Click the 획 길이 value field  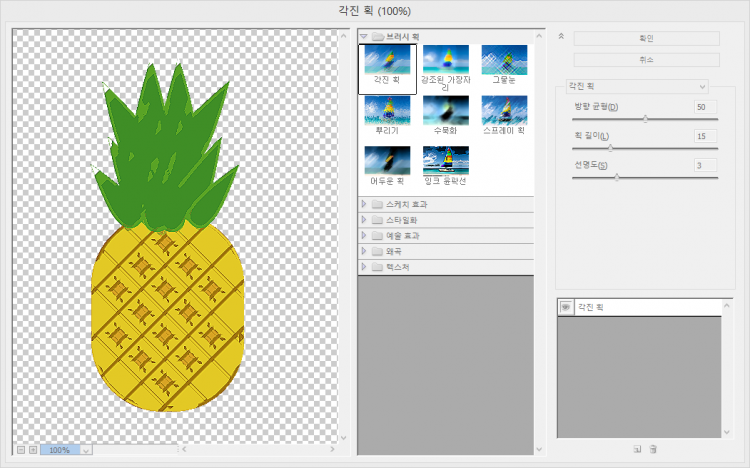pyautogui.click(x=705, y=136)
